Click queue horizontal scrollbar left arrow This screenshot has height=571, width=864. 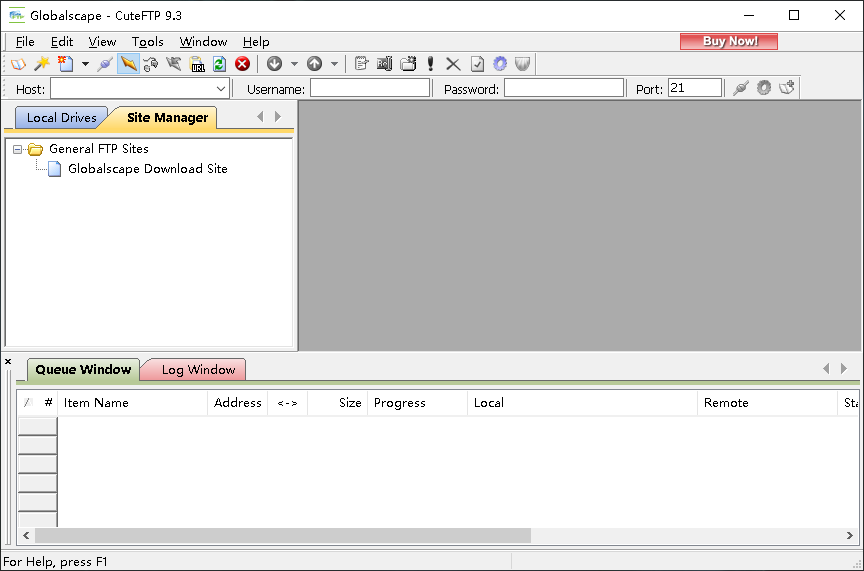click(x=26, y=535)
